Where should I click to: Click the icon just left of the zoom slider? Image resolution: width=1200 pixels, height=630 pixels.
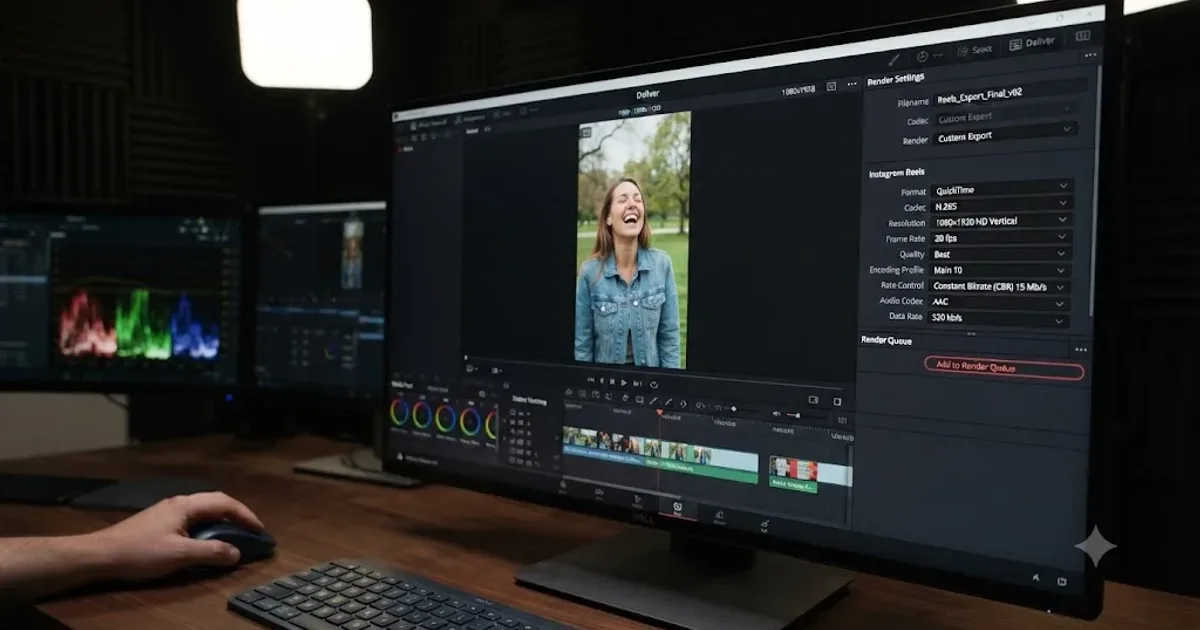(x=717, y=407)
